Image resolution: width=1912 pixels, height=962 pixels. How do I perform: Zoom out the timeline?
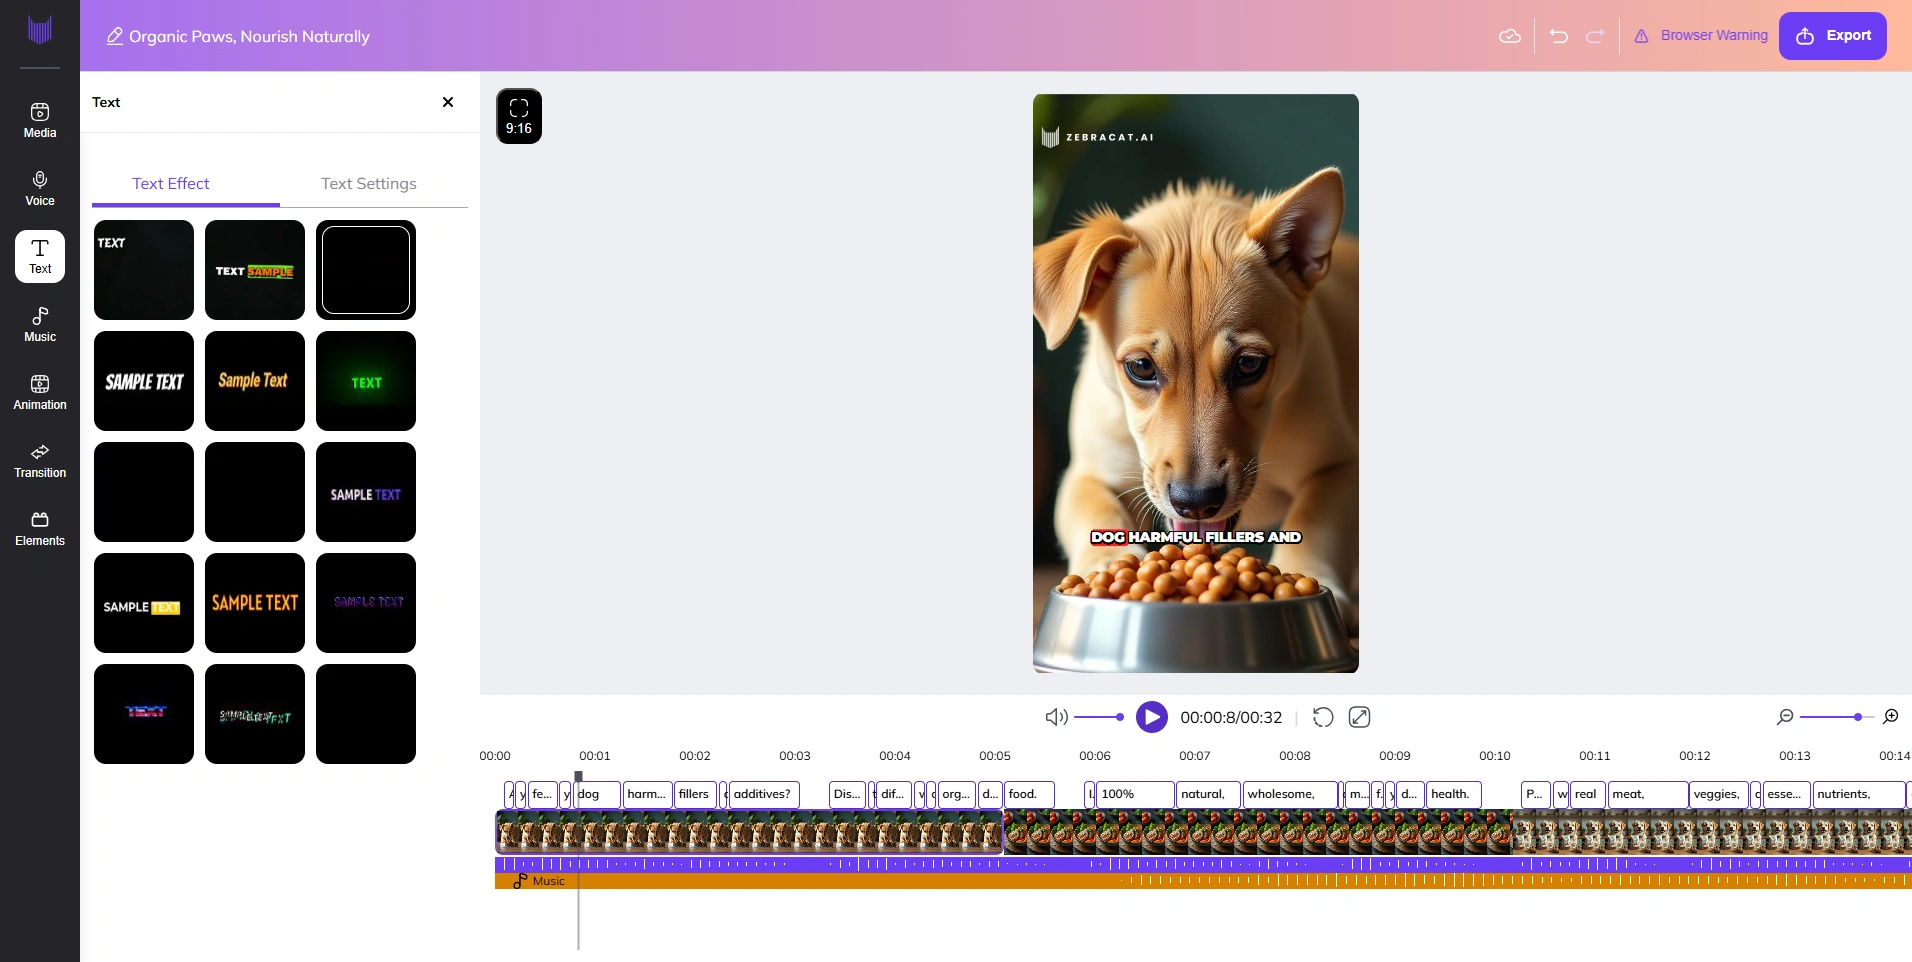(x=1785, y=717)
